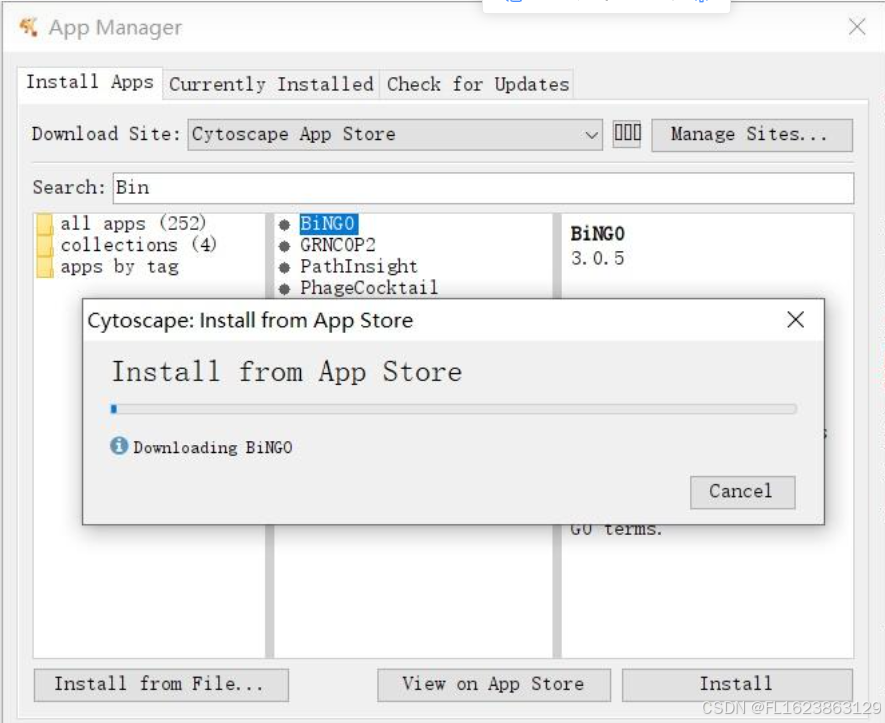Cancel the BiNGO download

742,492
